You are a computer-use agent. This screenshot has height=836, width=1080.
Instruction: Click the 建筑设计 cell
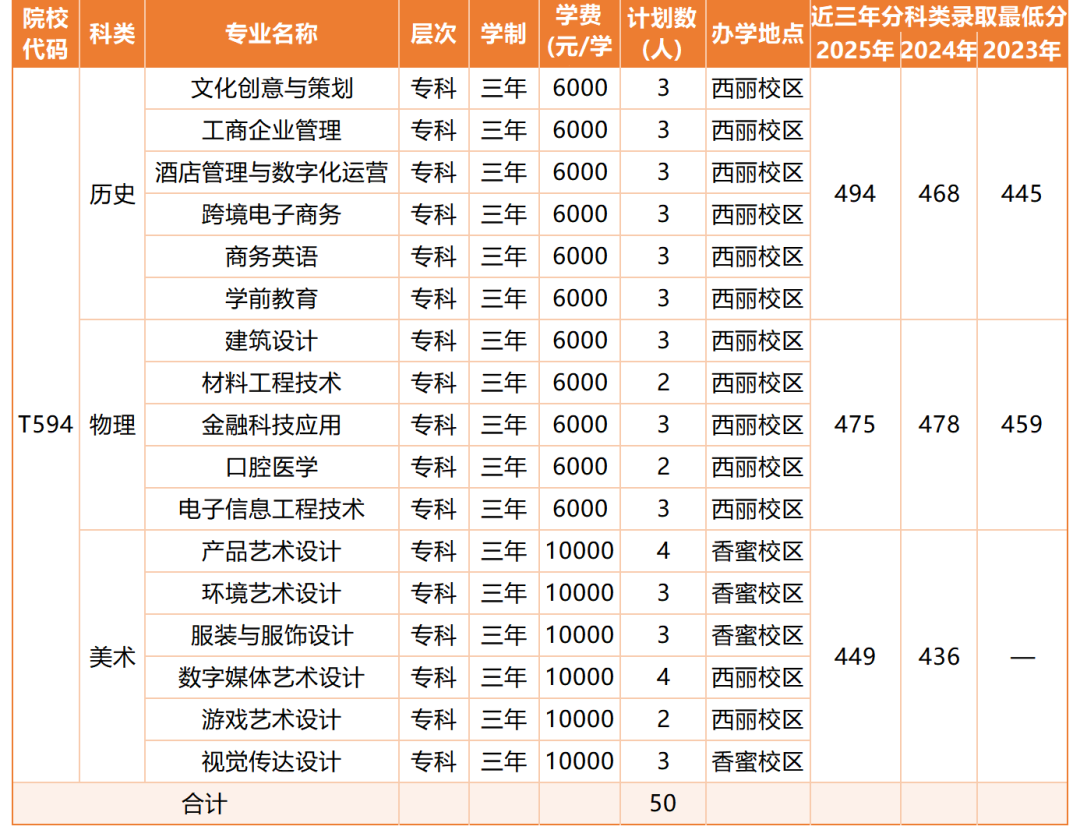tap(272, 340)
